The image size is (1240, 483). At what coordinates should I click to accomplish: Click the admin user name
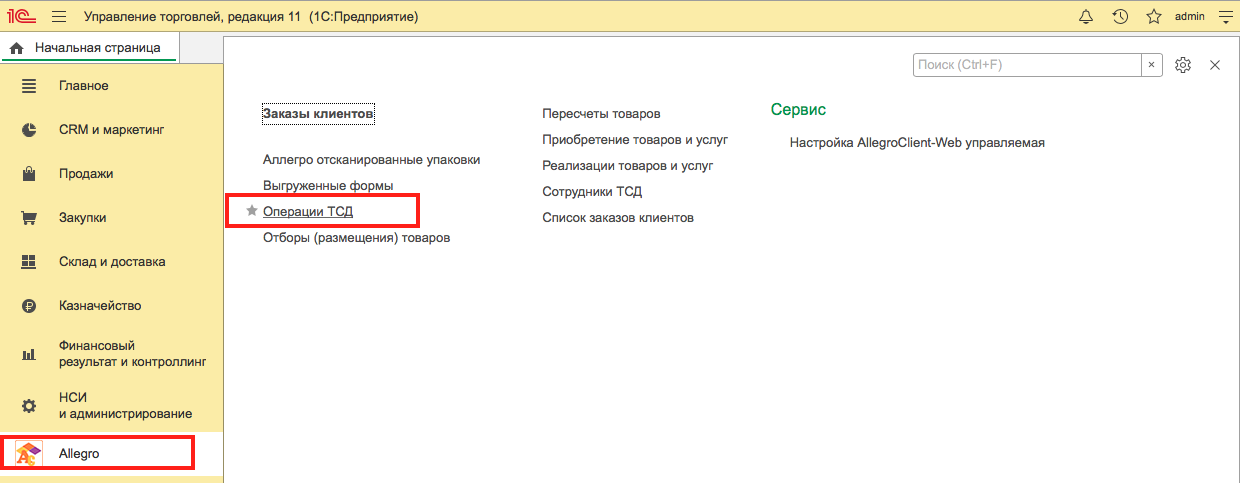(x=1189, y=16)
